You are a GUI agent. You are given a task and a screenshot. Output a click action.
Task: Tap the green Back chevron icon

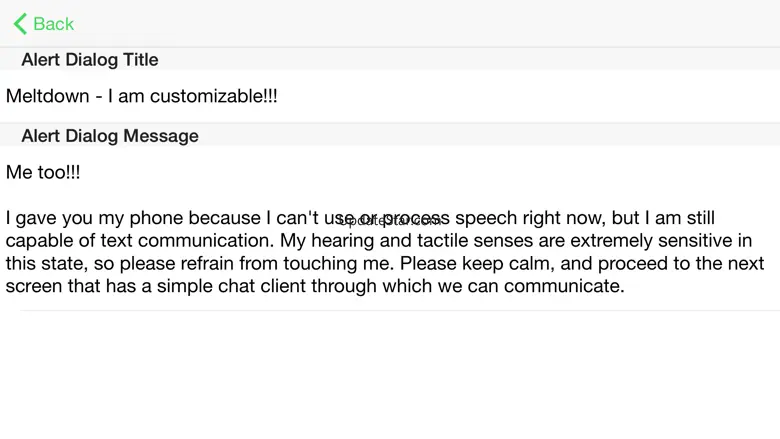20,24
